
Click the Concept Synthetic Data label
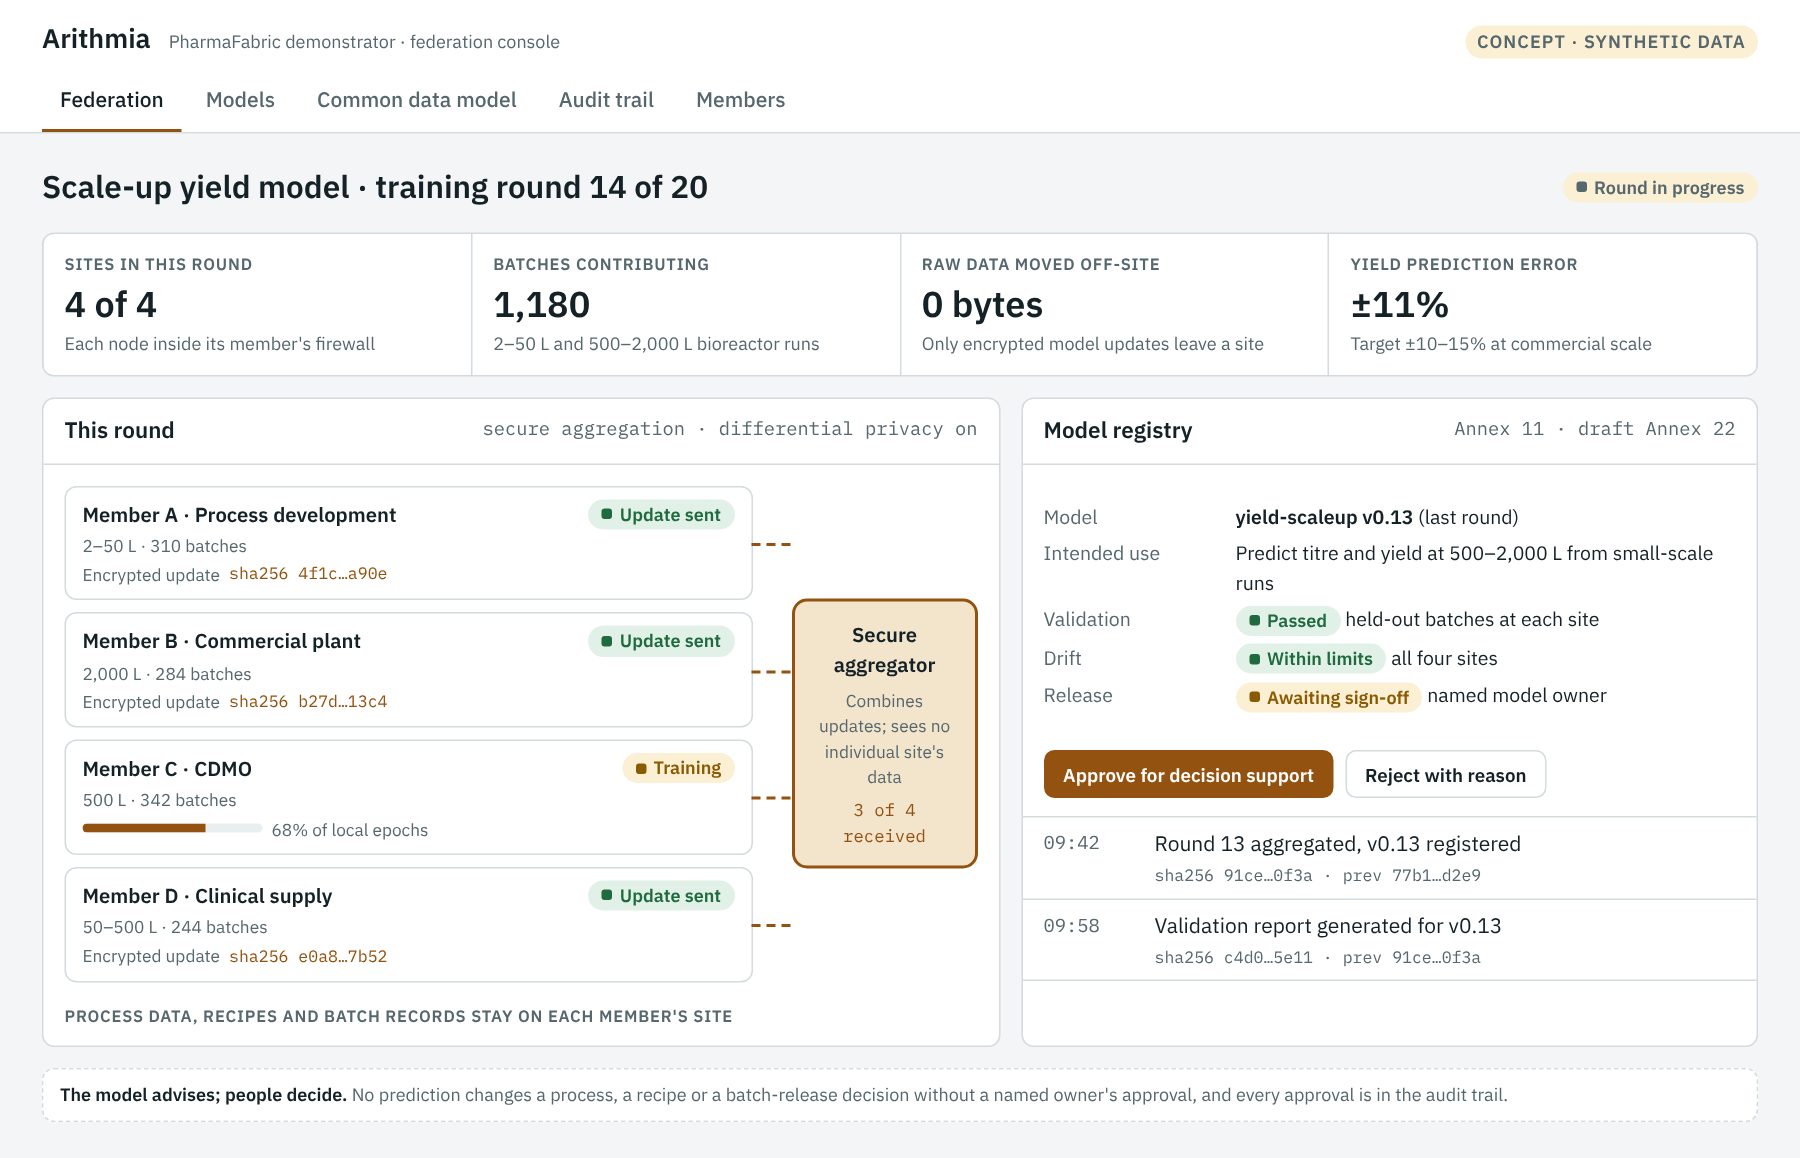1611,42
